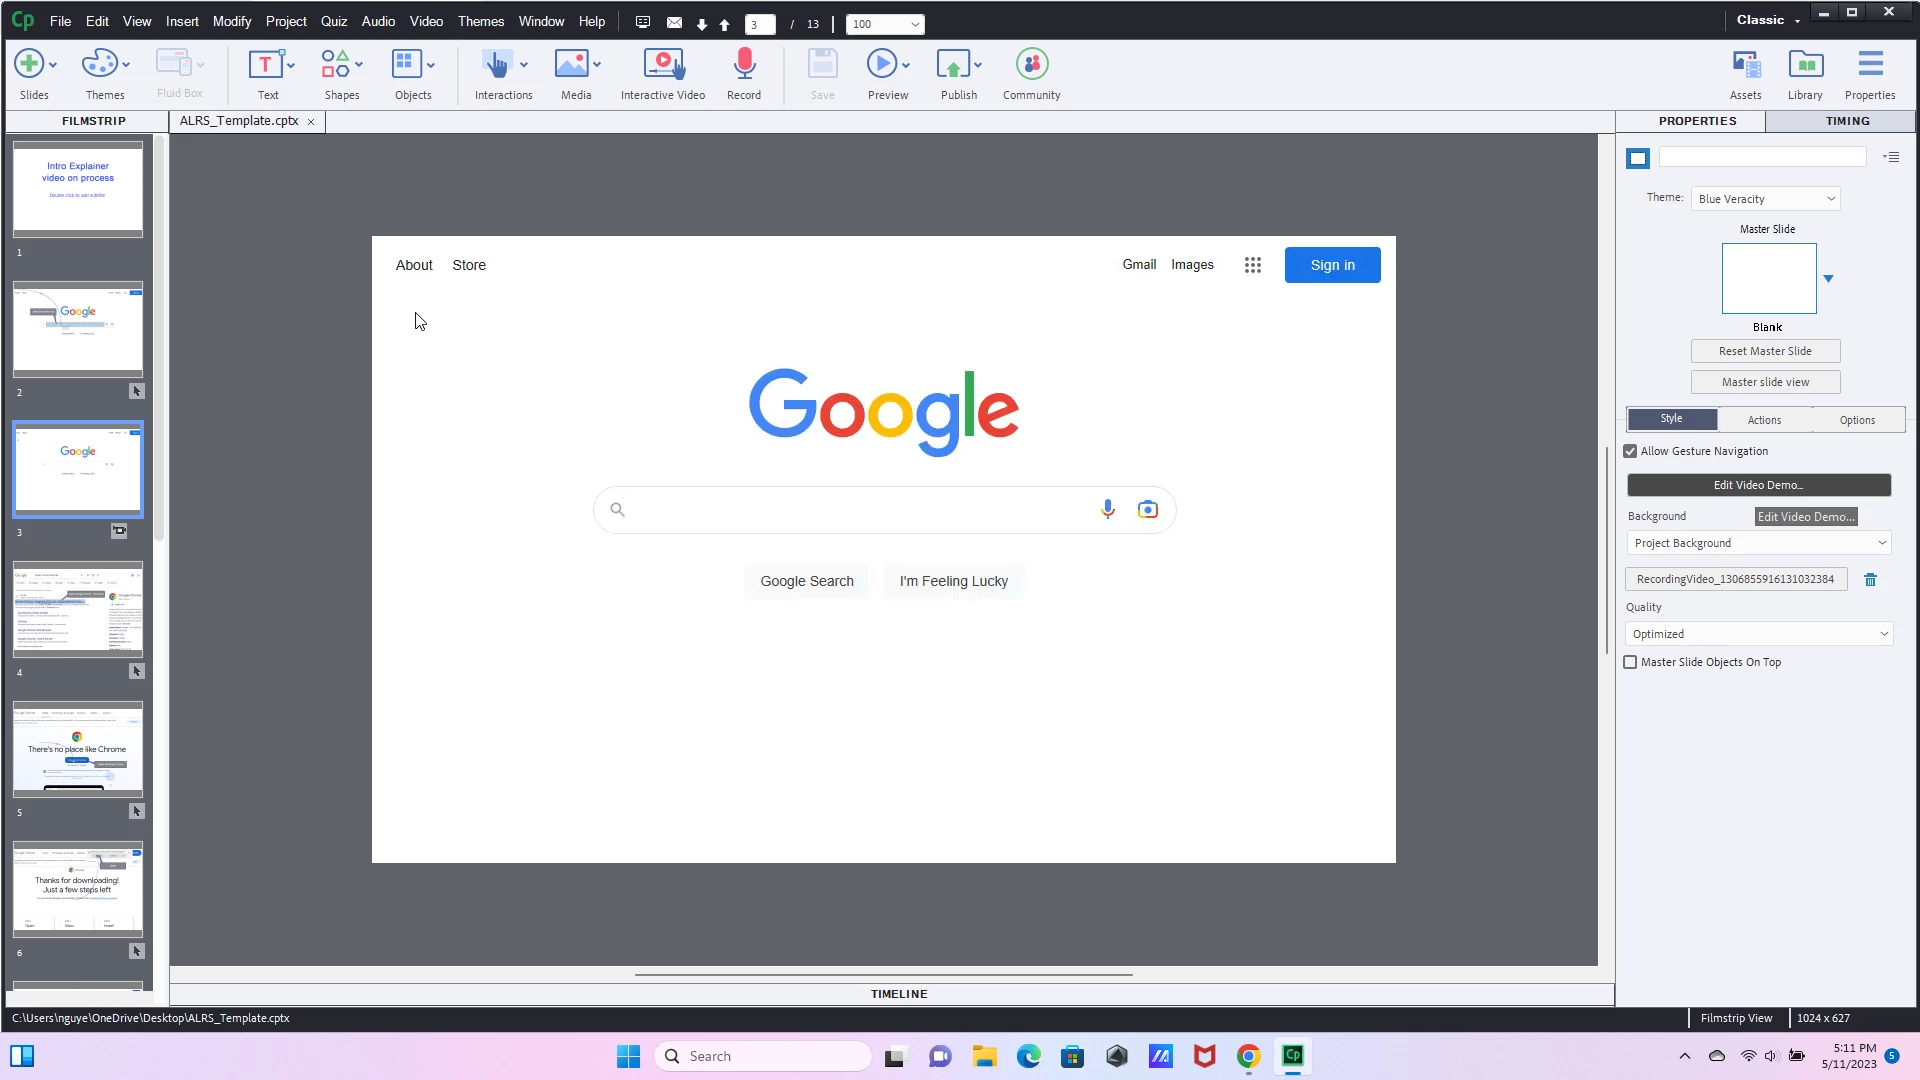Expand the Project Background dropdown

pos(1759,544)
